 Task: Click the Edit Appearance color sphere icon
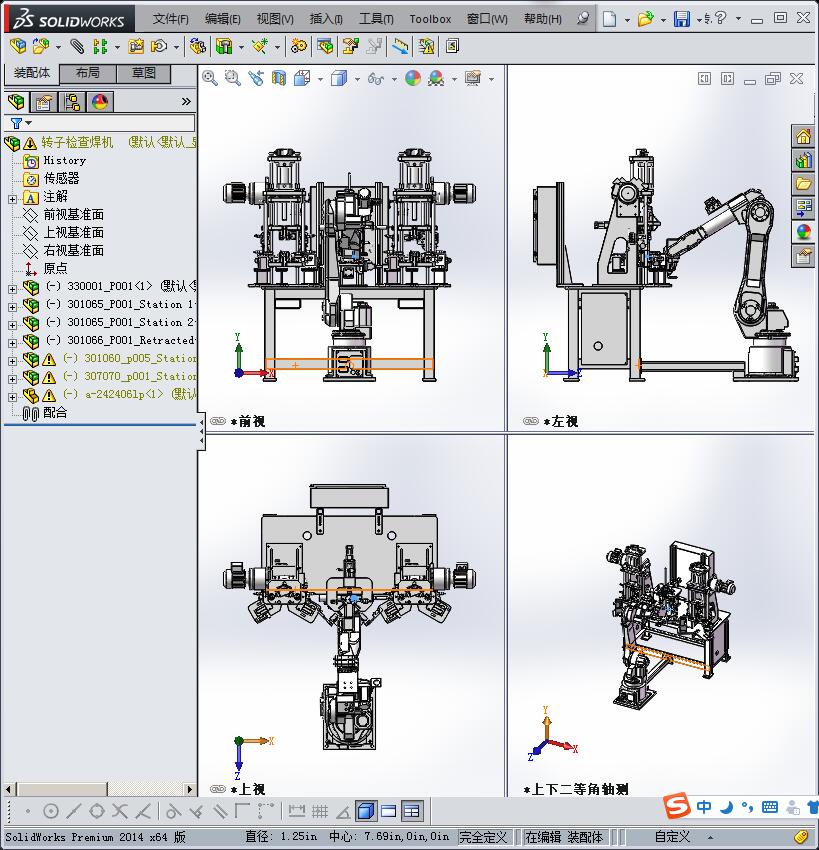[x=413, y=78]
